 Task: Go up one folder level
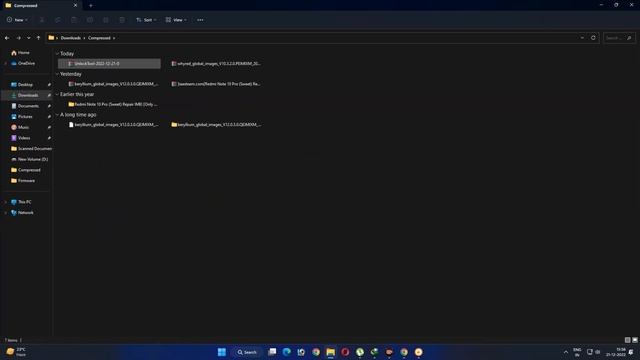coord(38,38)
